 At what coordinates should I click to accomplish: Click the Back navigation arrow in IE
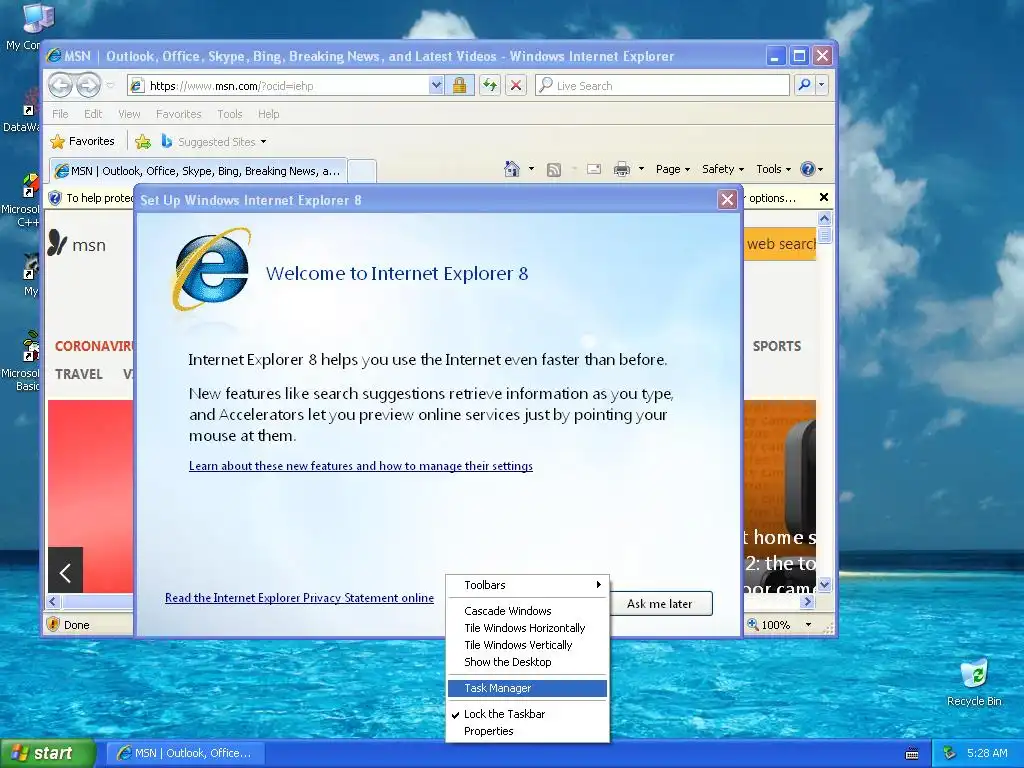coord(61,85)
